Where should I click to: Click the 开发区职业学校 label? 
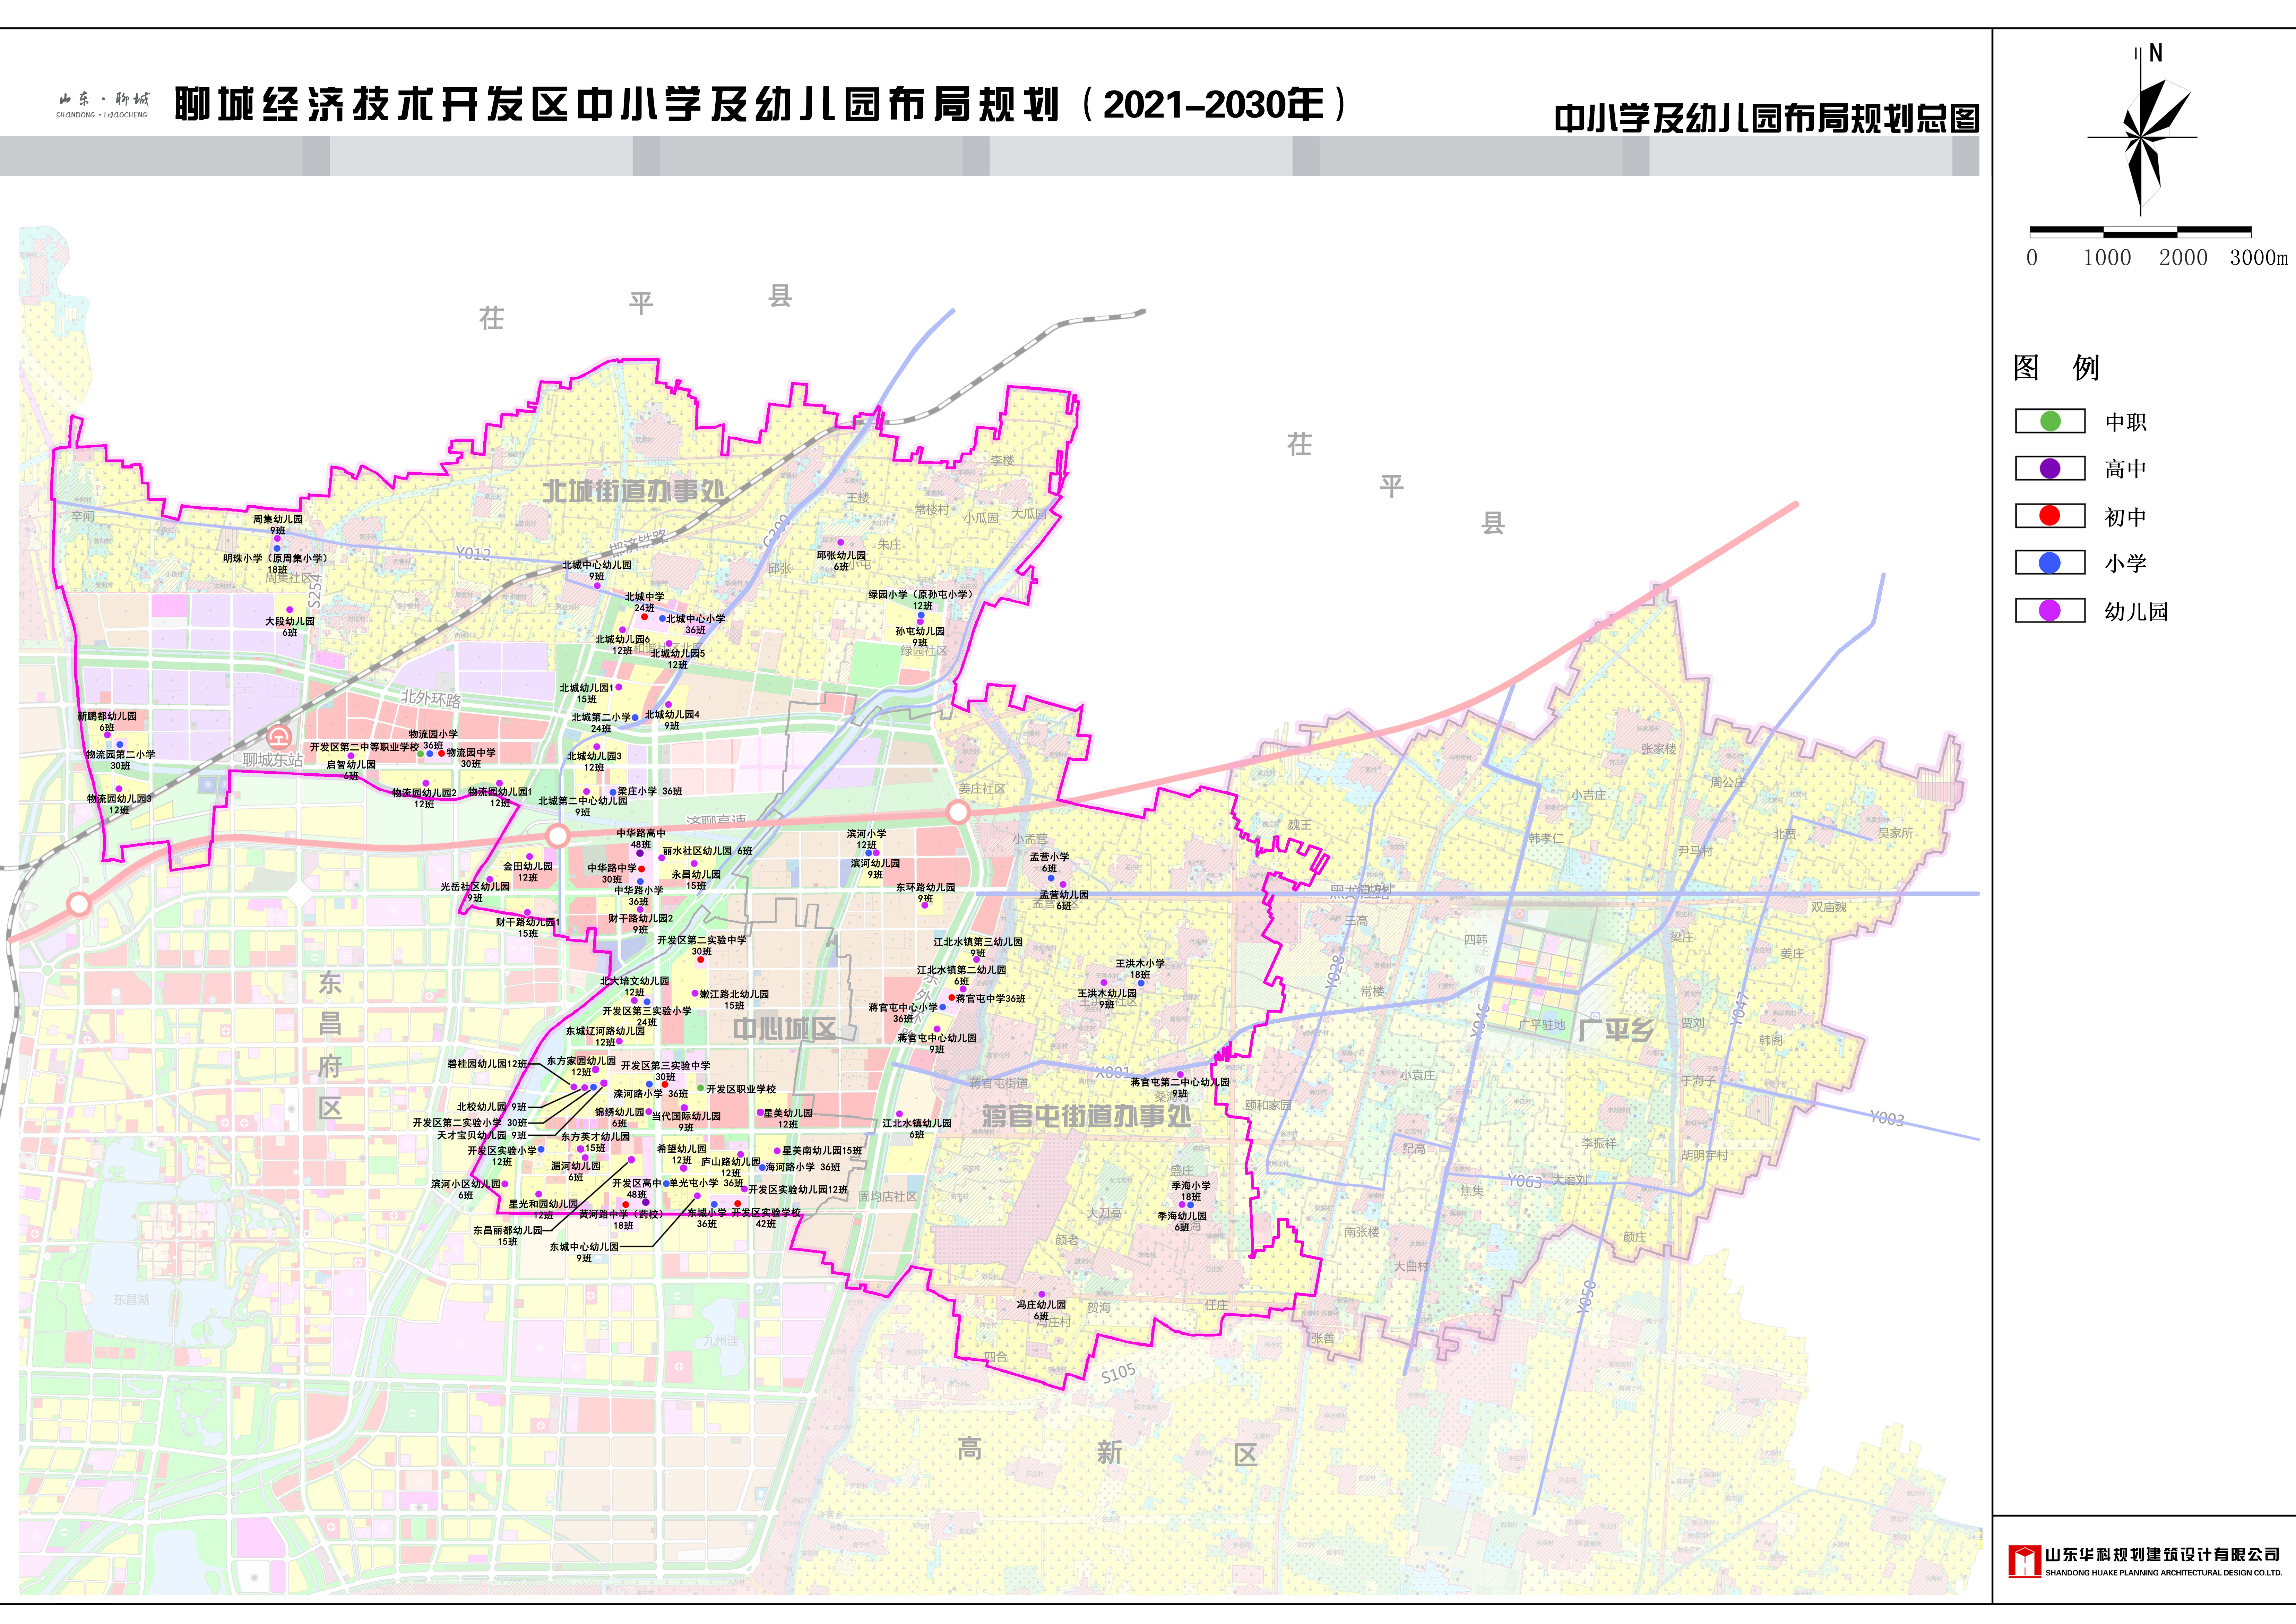pos(741,1089)
